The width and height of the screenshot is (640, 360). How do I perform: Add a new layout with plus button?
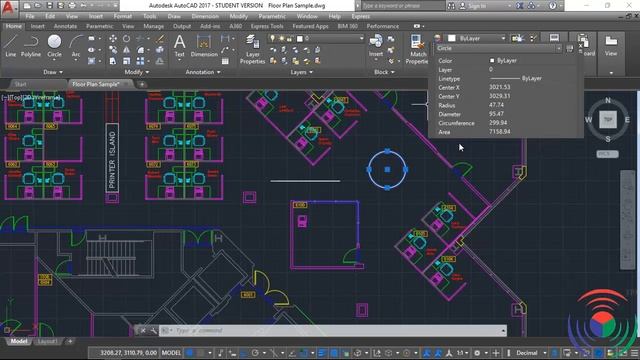point(70,341)
